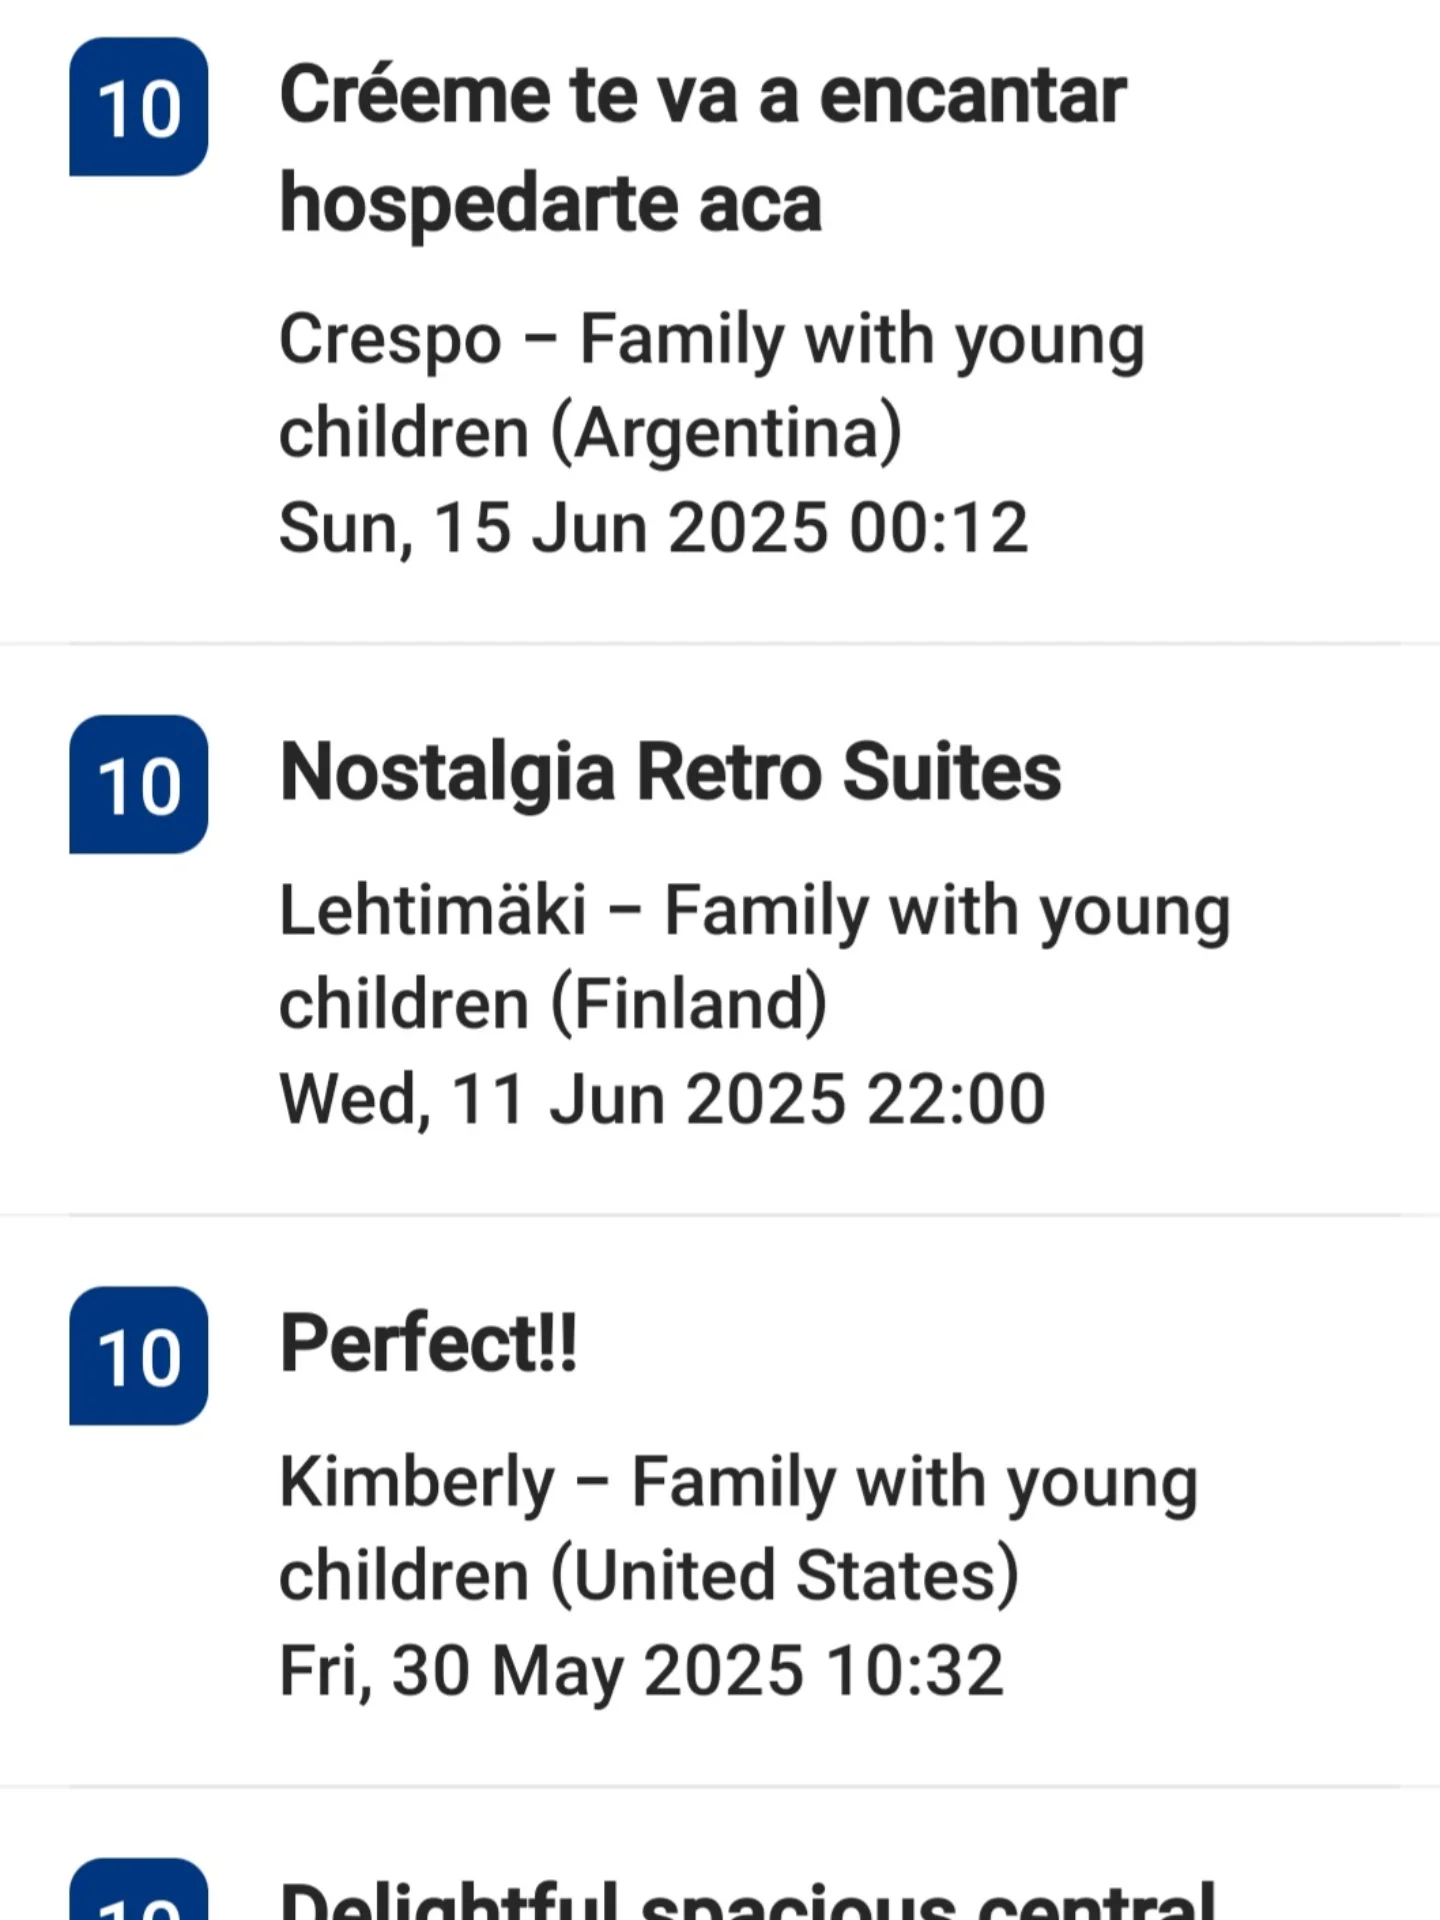Tap the partially visible bottom score badge

(x=138, y=1890)
